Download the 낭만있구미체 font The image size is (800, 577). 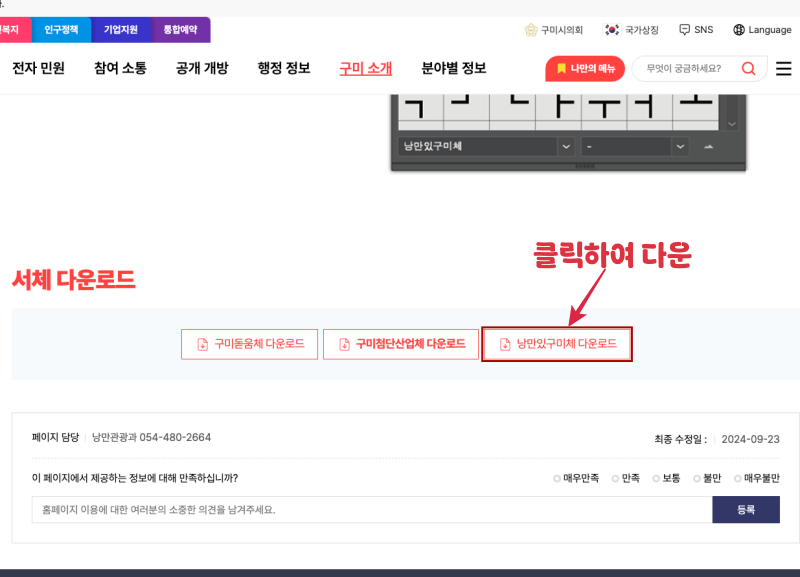click(x=557, y=344)
